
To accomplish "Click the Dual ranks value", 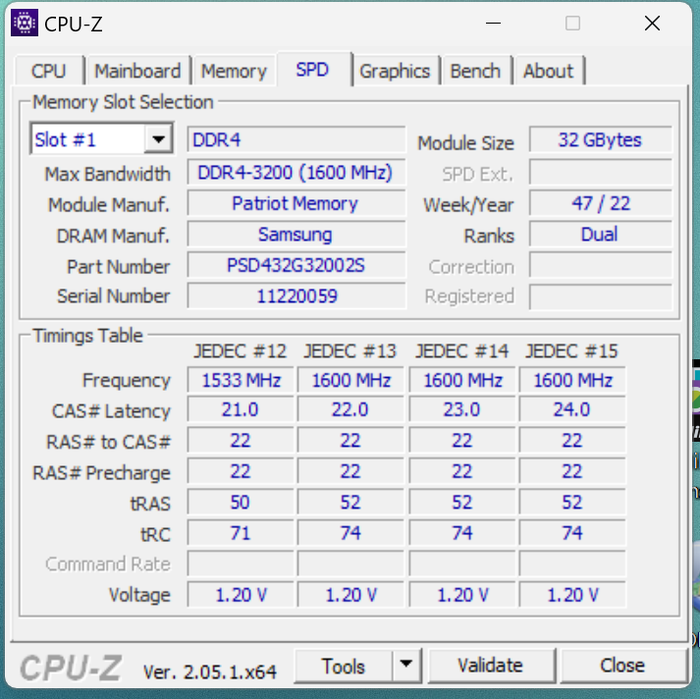I will pyautogui.click(x=600, y=234).
